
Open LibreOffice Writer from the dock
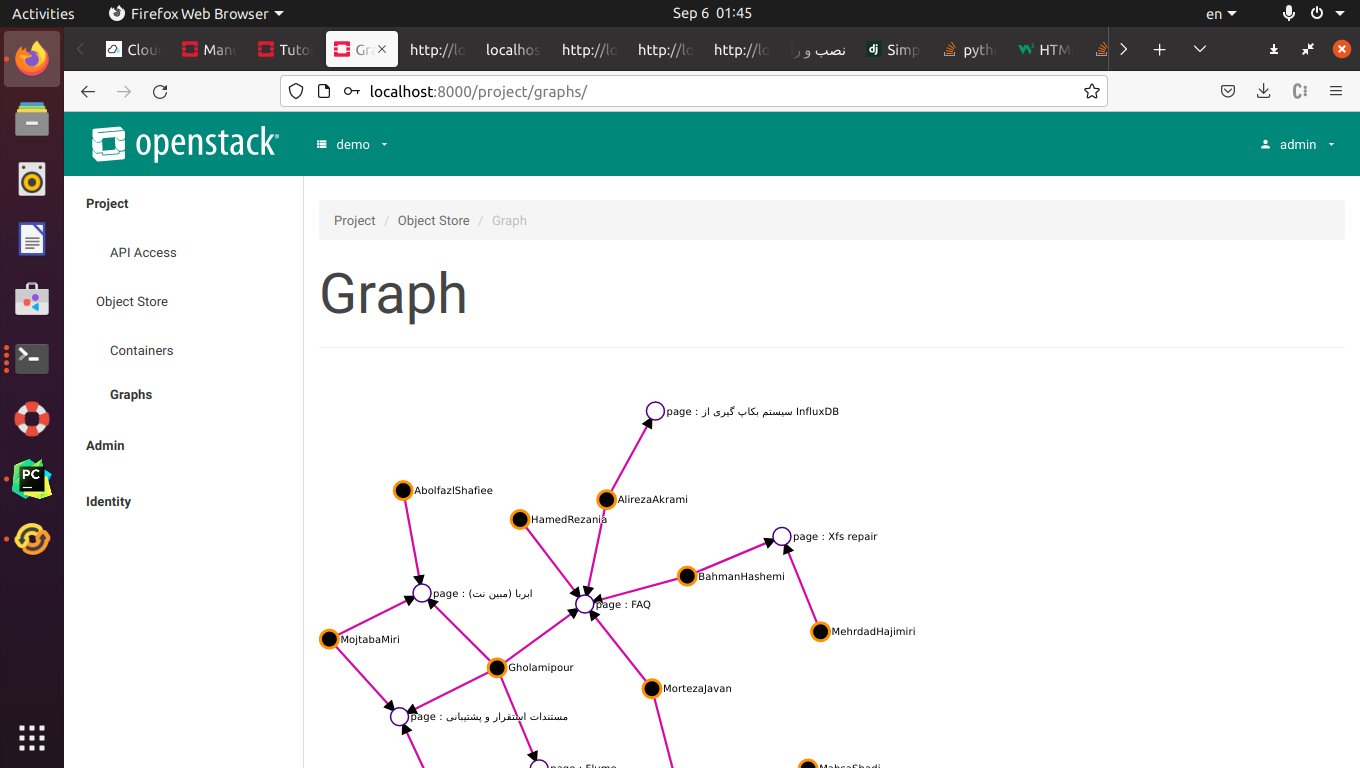point(32,239)
